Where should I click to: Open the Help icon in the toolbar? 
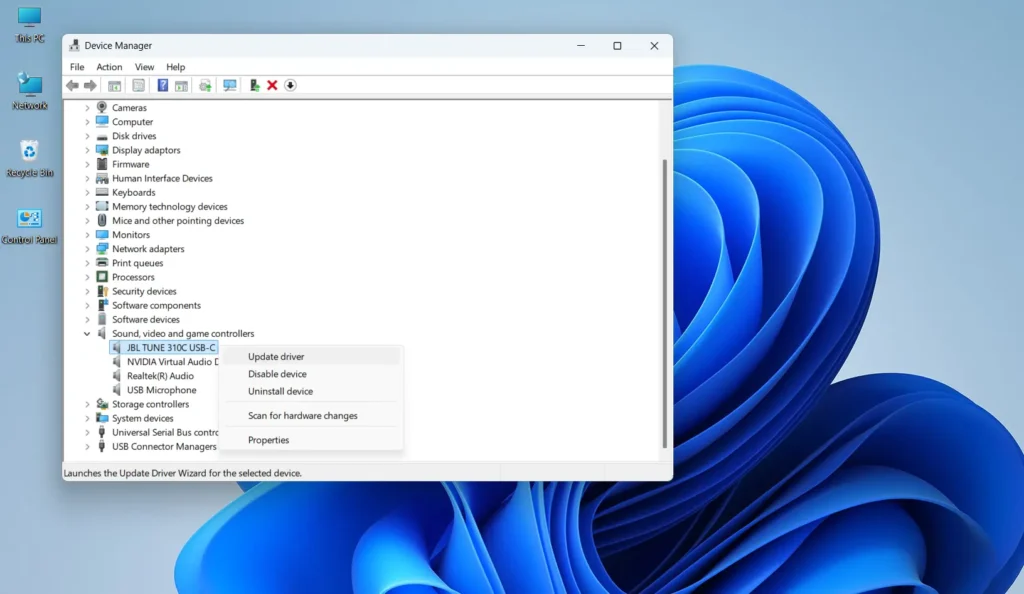(x=164, y=85)
